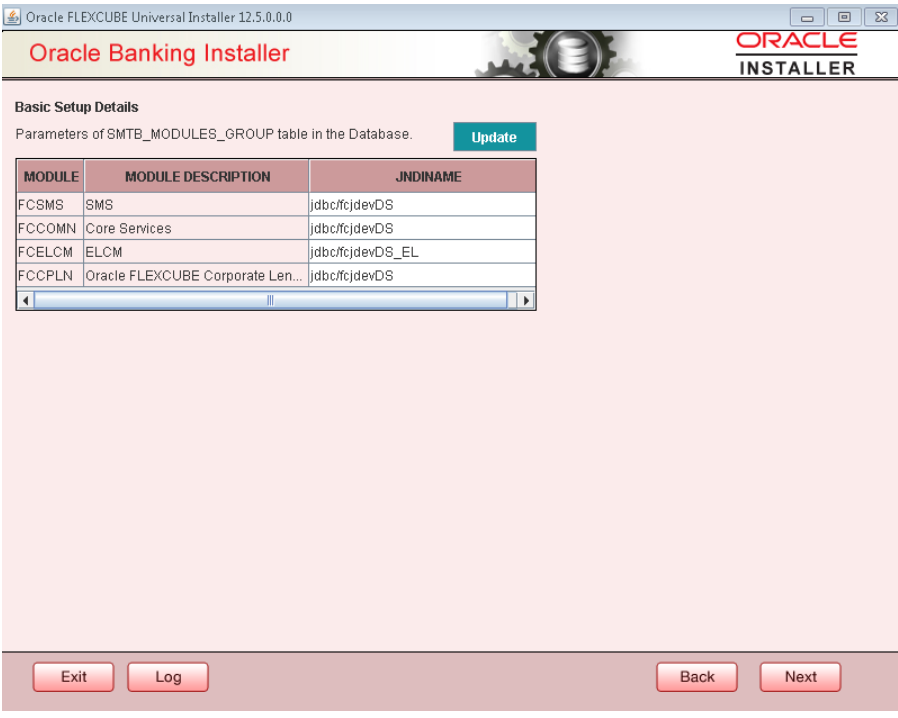This screenshot has width=898, height=718.
Task: Click Oracle FLEXCUBE Corporate Len... description cell
Action: [197, 275]
